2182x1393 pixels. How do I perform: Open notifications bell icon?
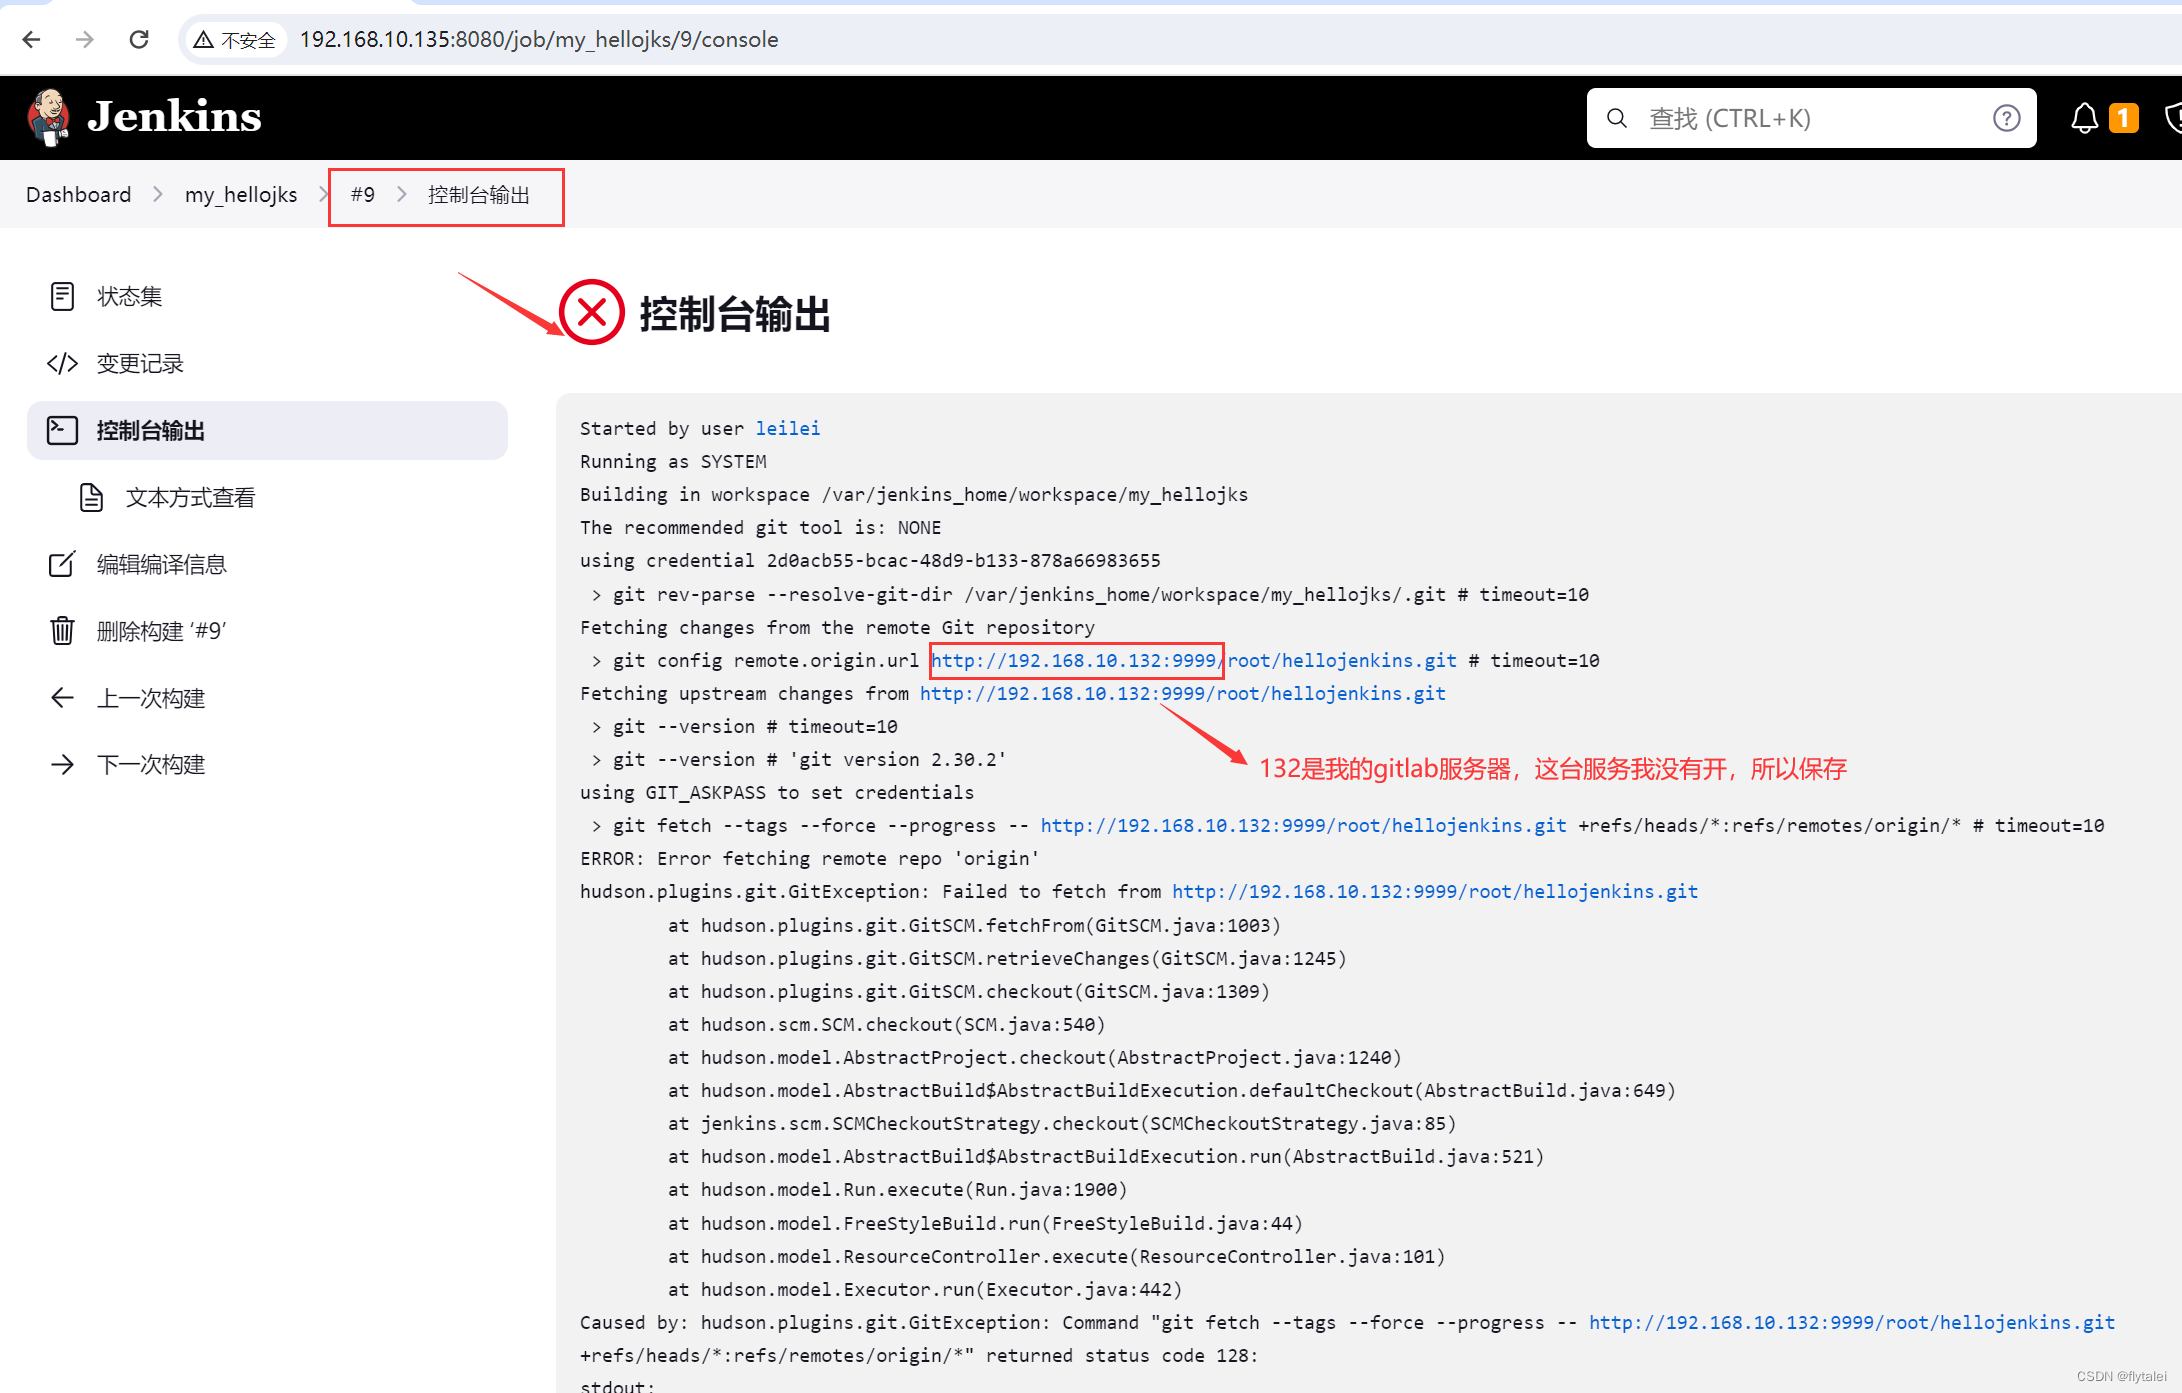point(2084,118)
